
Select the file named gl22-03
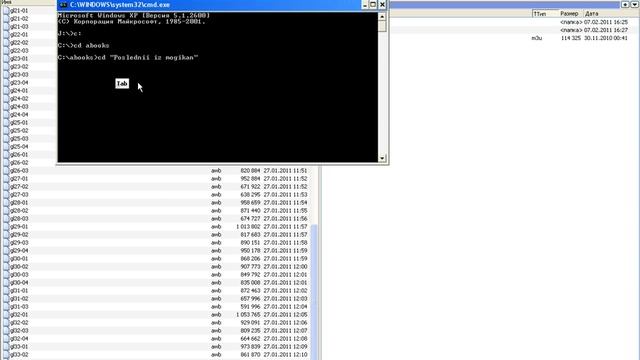19,51
